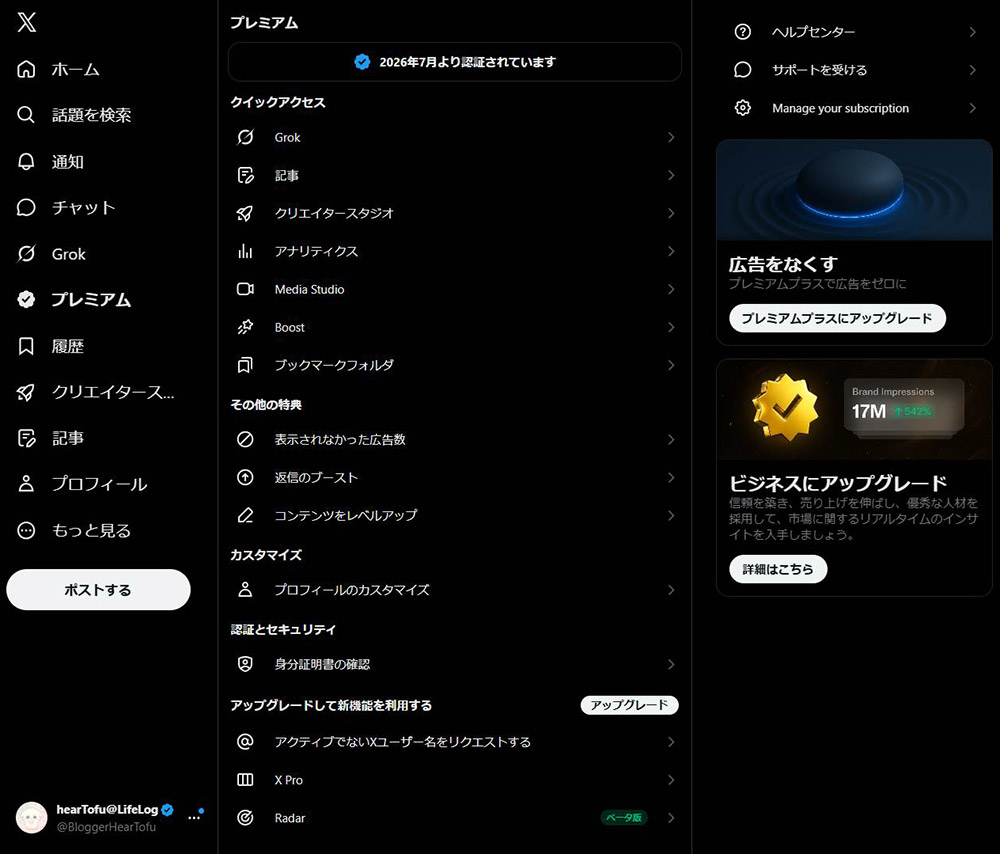Click the ヘルプセンター question mark icon
Screen dimensions: 1000x854
pyautogui.click(x=742, y=32)
